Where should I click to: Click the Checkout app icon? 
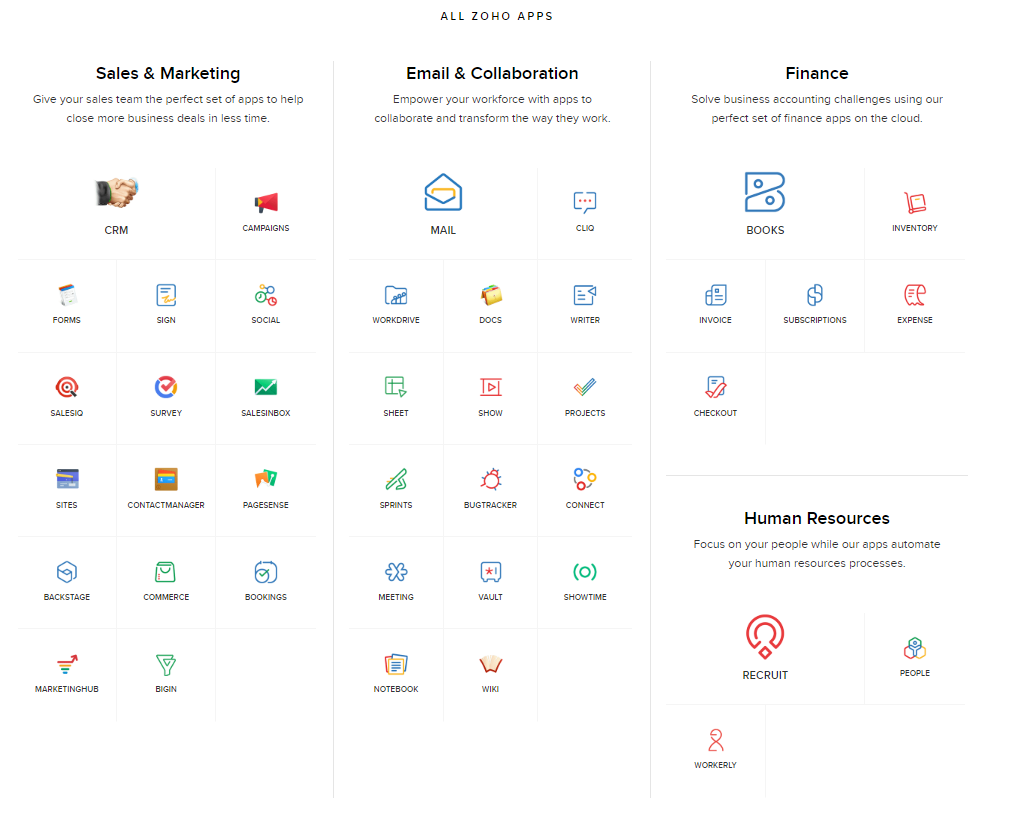(x=715, y=387)
